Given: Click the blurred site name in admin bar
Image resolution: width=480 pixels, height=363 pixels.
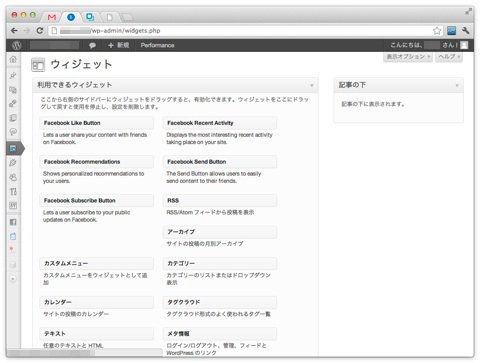Looking at the screenshot, I should click(x=54, y=45).
